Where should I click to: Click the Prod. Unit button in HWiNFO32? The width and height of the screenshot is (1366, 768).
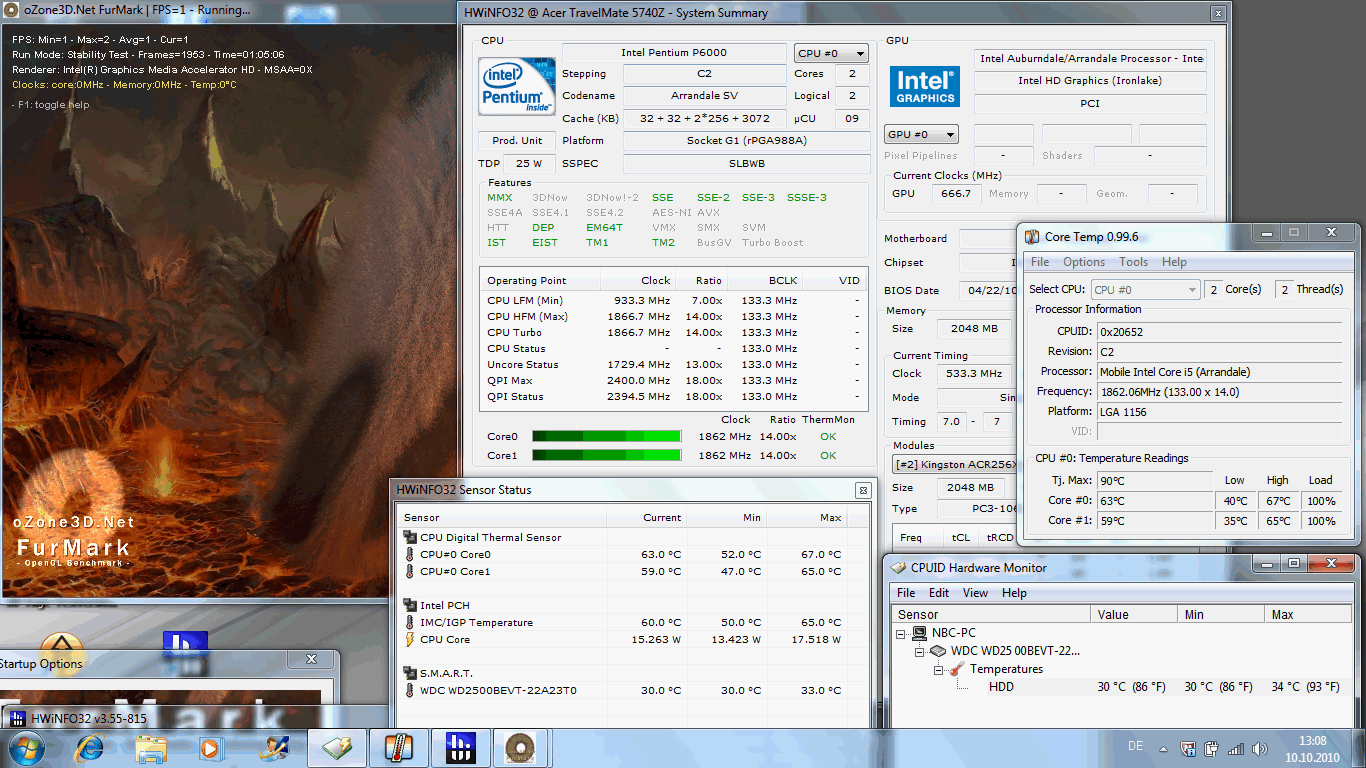coord(518,141)
